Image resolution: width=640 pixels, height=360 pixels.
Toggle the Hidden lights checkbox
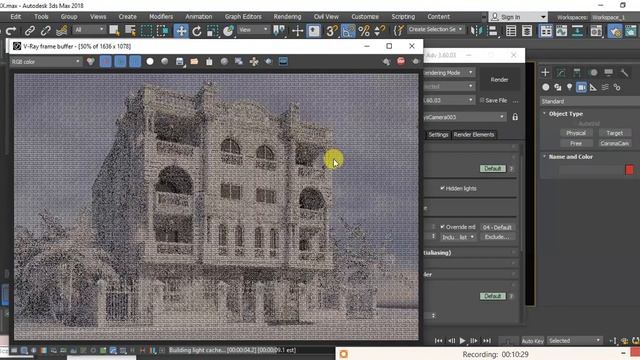point(442,188)
